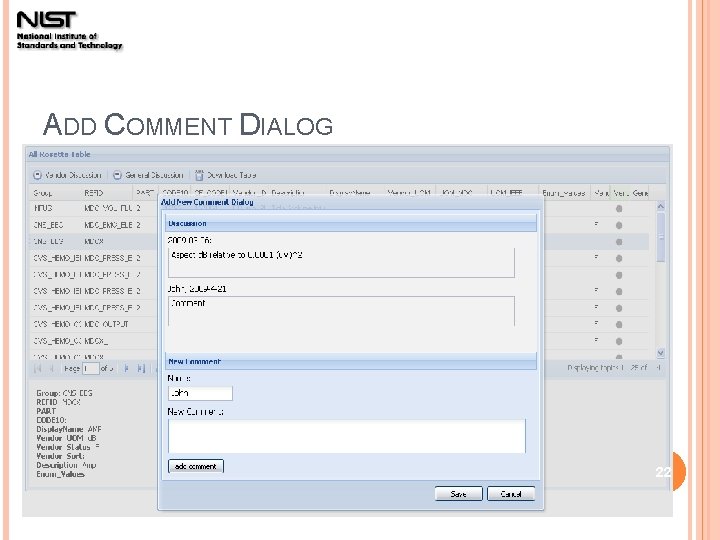Click the Add New Comment Dialog title bar
Screen dimensions: 720x540
click(x=351, y=202)
